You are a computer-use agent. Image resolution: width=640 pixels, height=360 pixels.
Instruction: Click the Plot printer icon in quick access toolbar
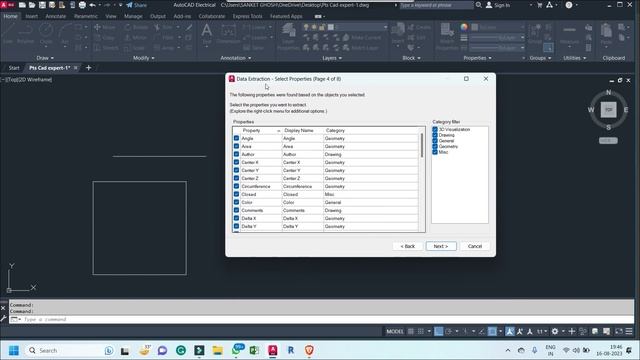82,5
